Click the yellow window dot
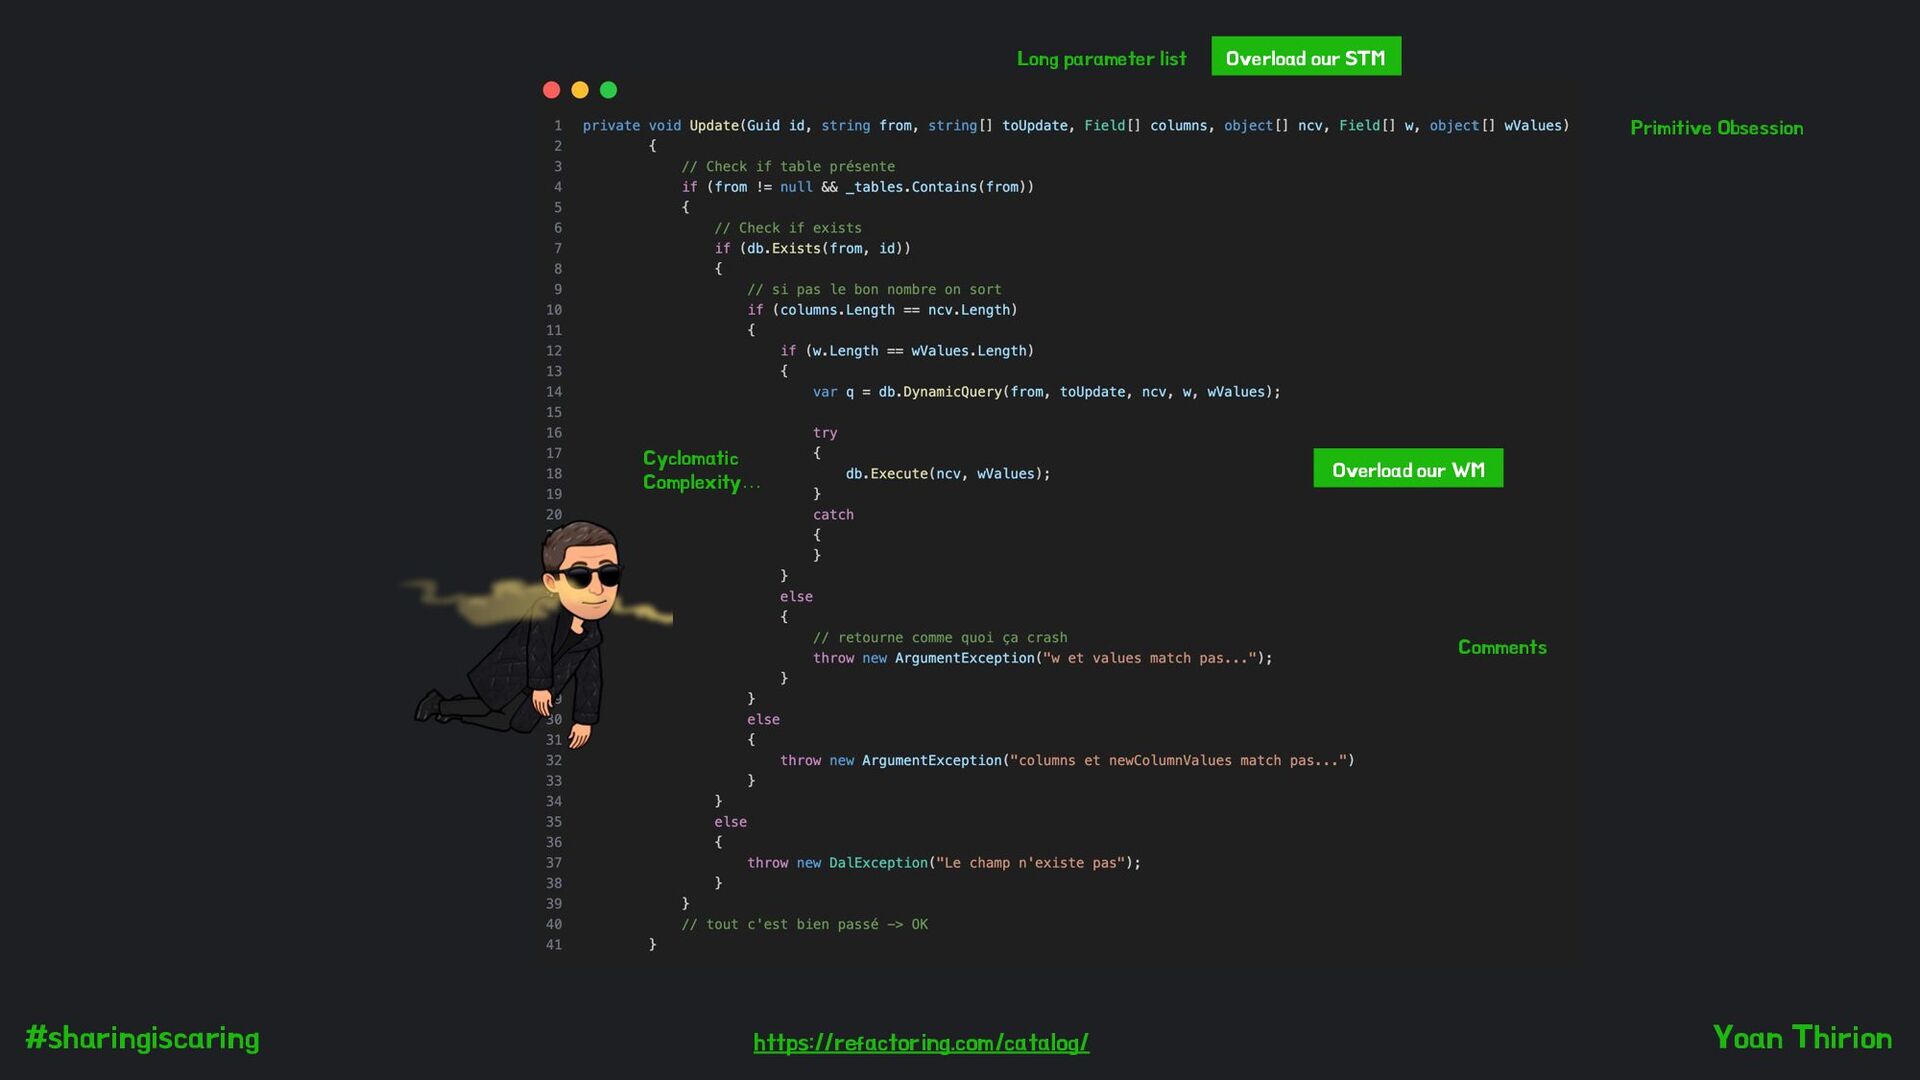 (580, 90)
